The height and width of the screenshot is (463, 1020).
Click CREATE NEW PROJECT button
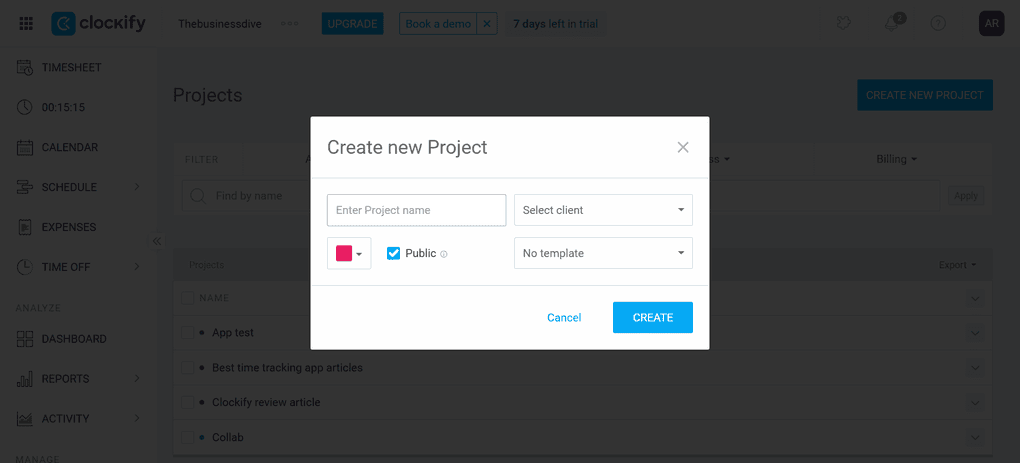tap(924, 95)
